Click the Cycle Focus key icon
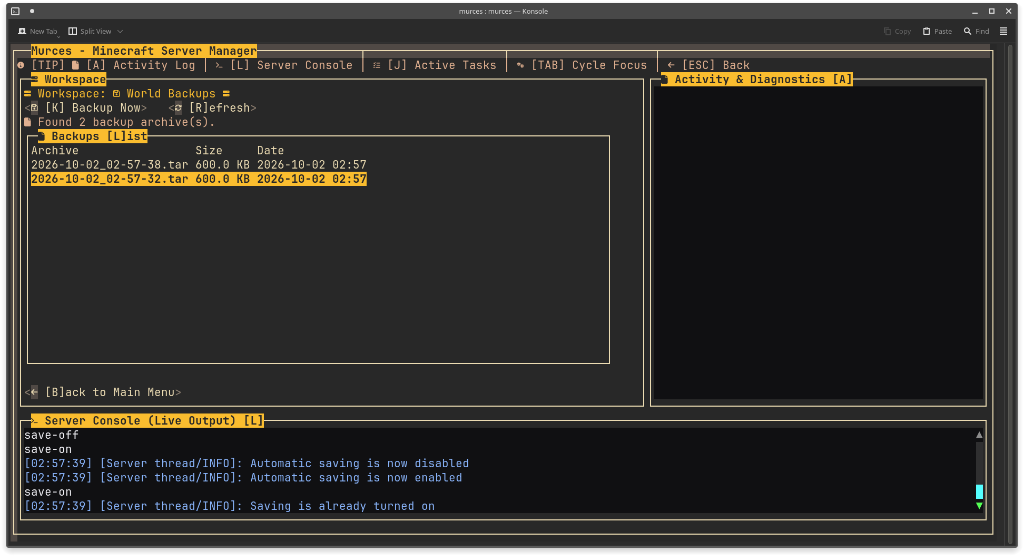 pos(520,65)
